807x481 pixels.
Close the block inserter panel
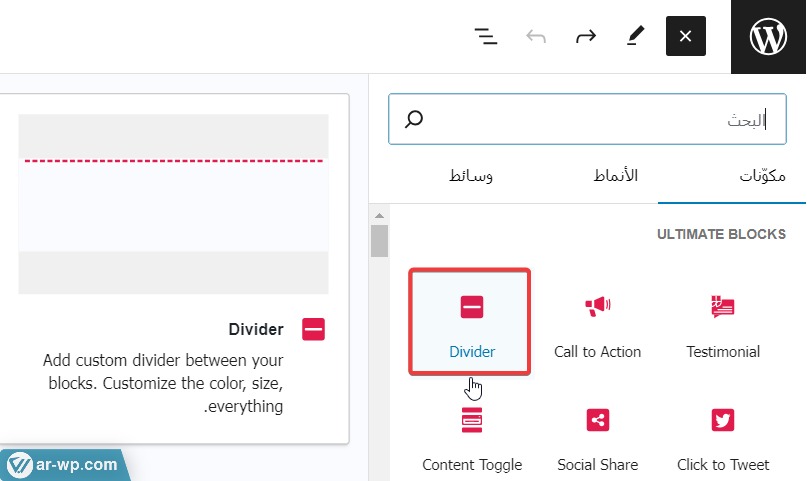[x=685, y=37]
